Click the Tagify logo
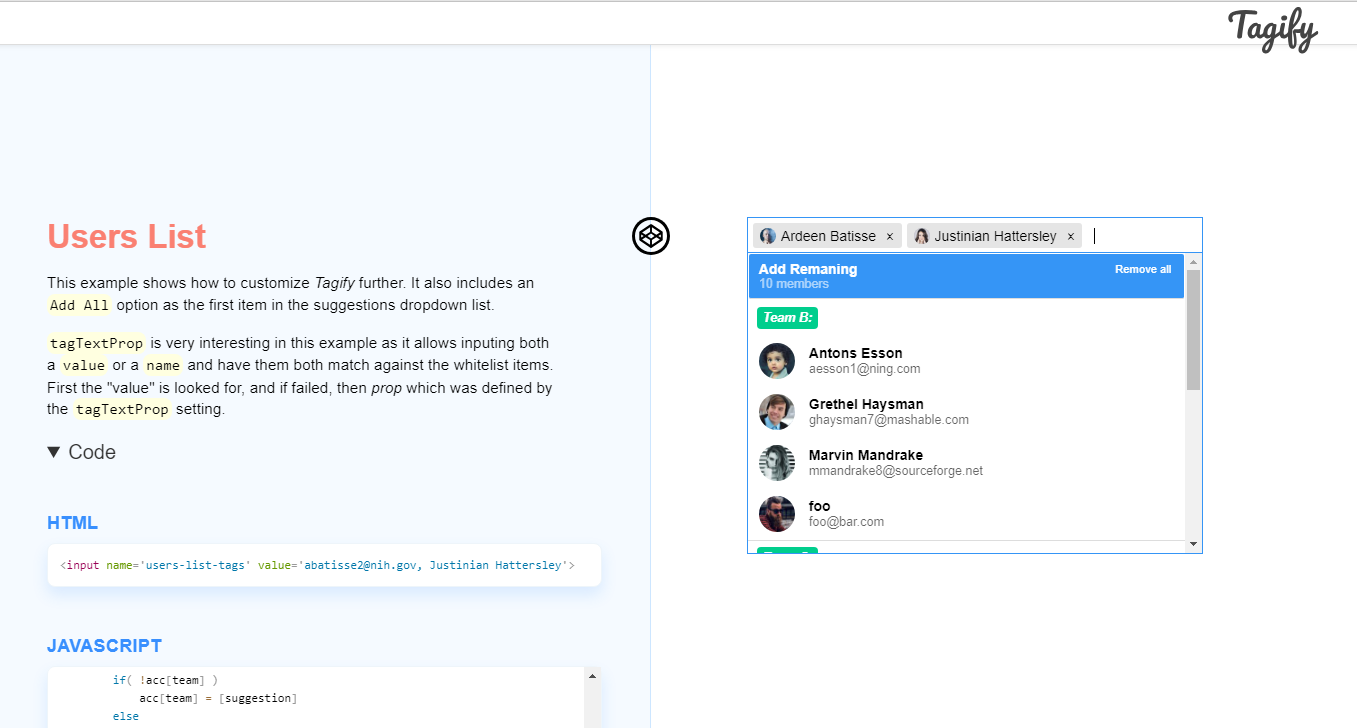 pyautogui.click(x=1272, y=29)
